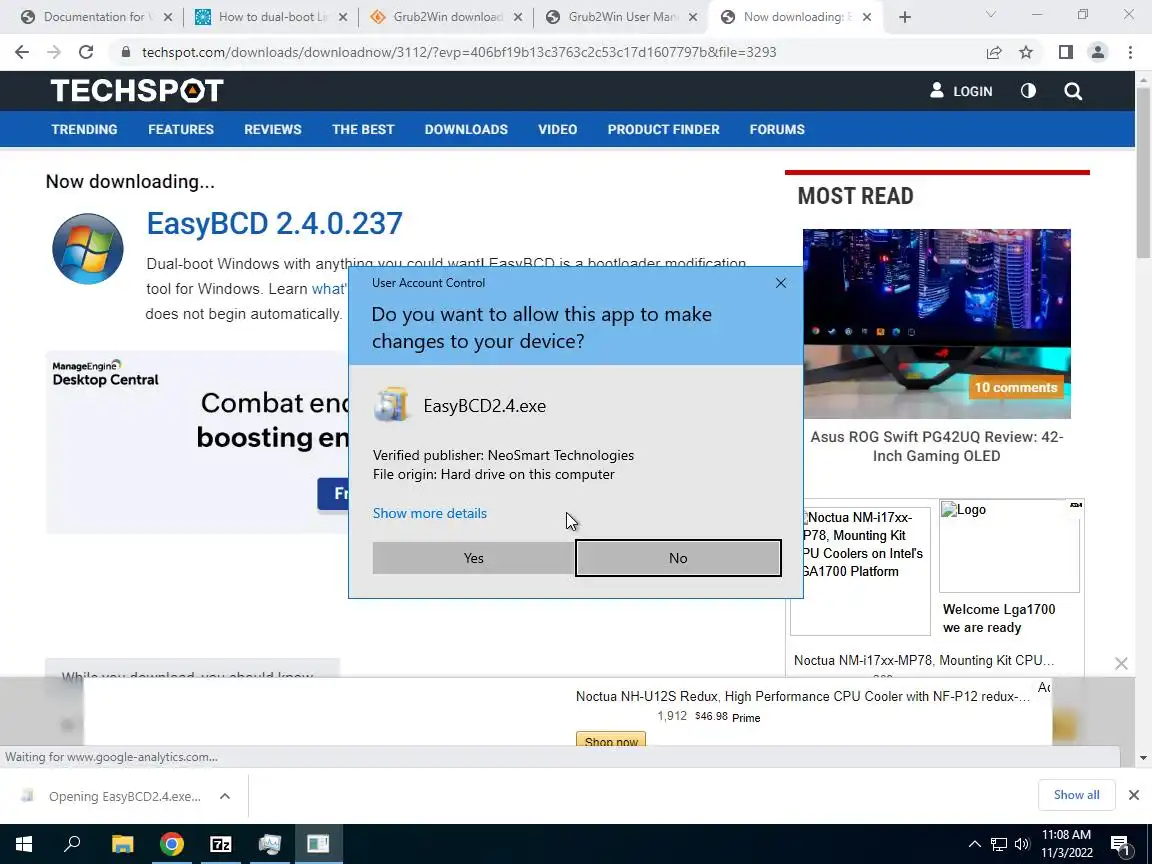Toggle Chrome side panel
The height and width of the screenshot is (864, 1152).
coord(1065,52)
